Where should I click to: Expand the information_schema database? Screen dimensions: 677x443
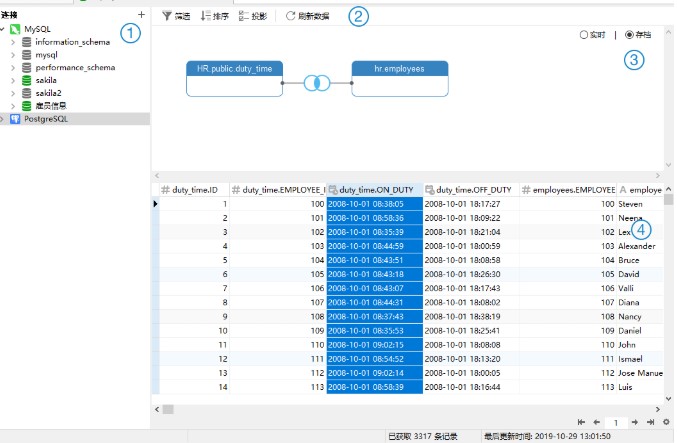12,42
